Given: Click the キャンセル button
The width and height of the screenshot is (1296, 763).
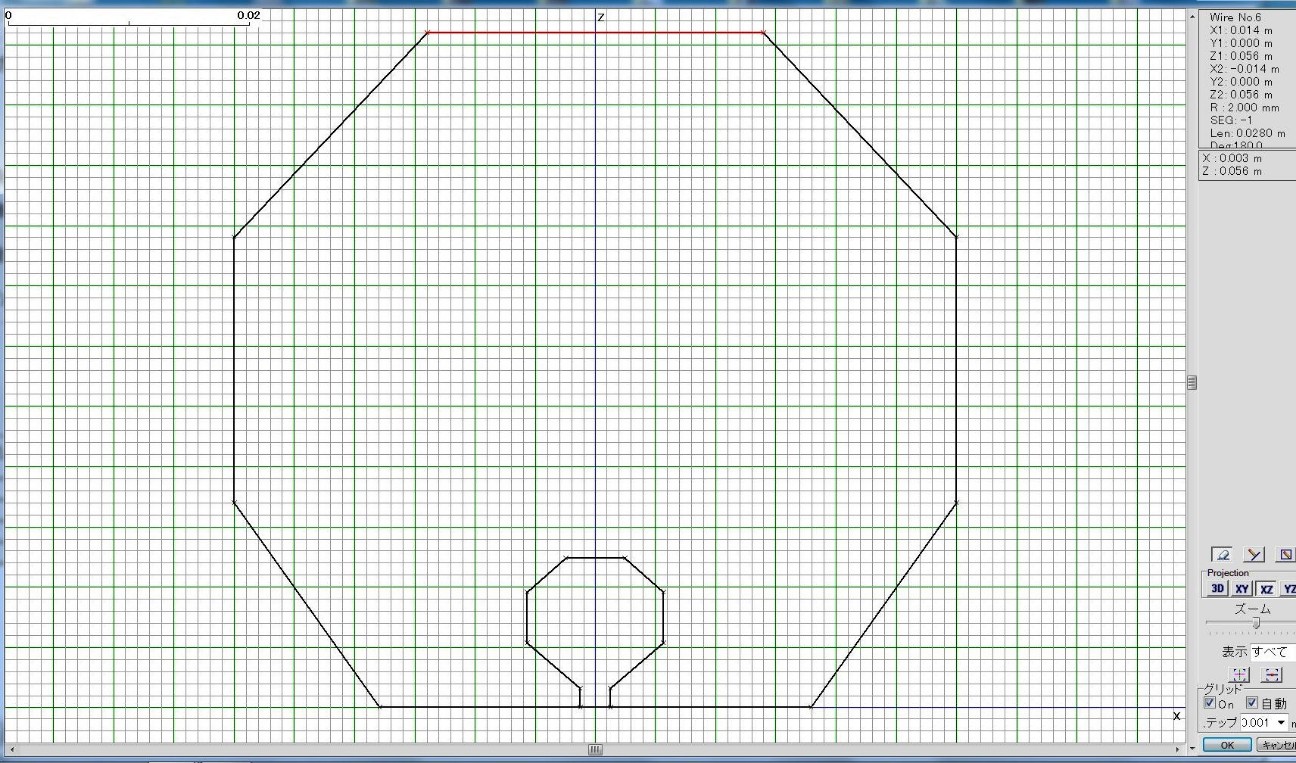Looking at the screenshot, I should pyautogui.click(x=1276, y=745).
